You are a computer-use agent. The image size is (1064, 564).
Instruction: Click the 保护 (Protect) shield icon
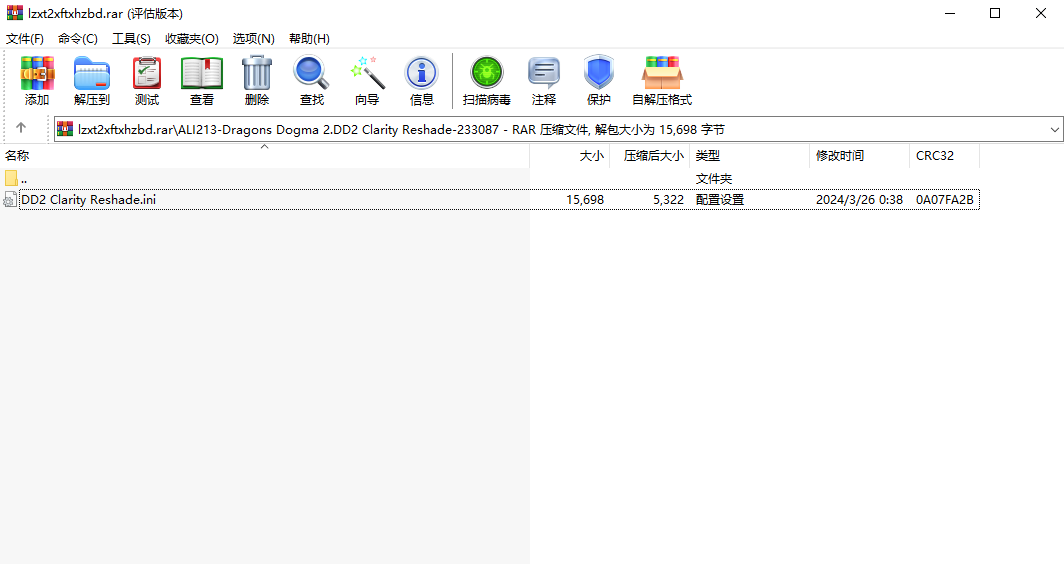(x=599, y=80)
